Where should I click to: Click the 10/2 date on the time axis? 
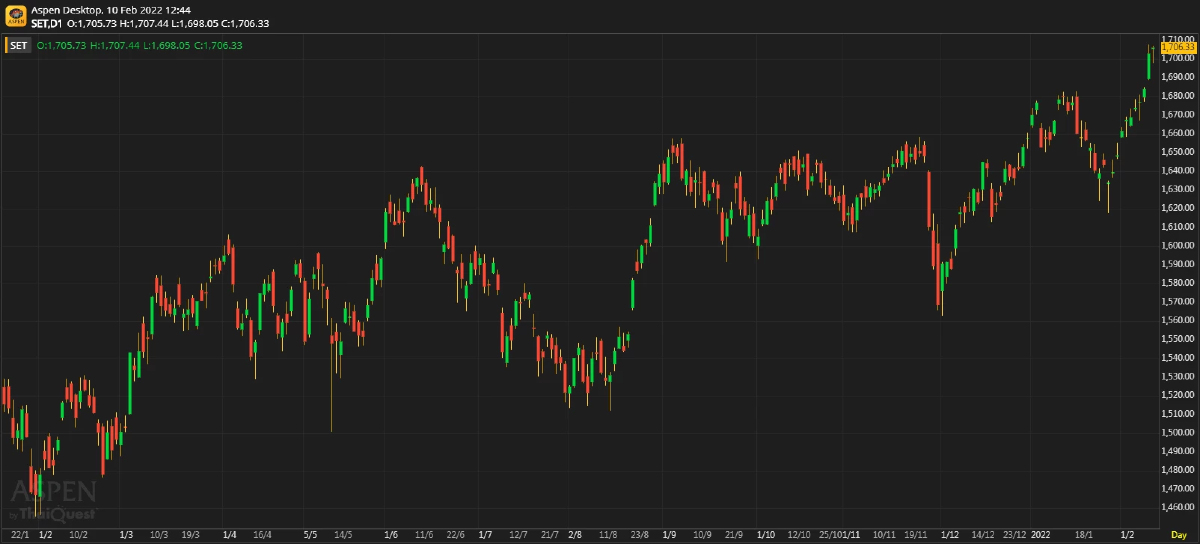tap(80, 535)
